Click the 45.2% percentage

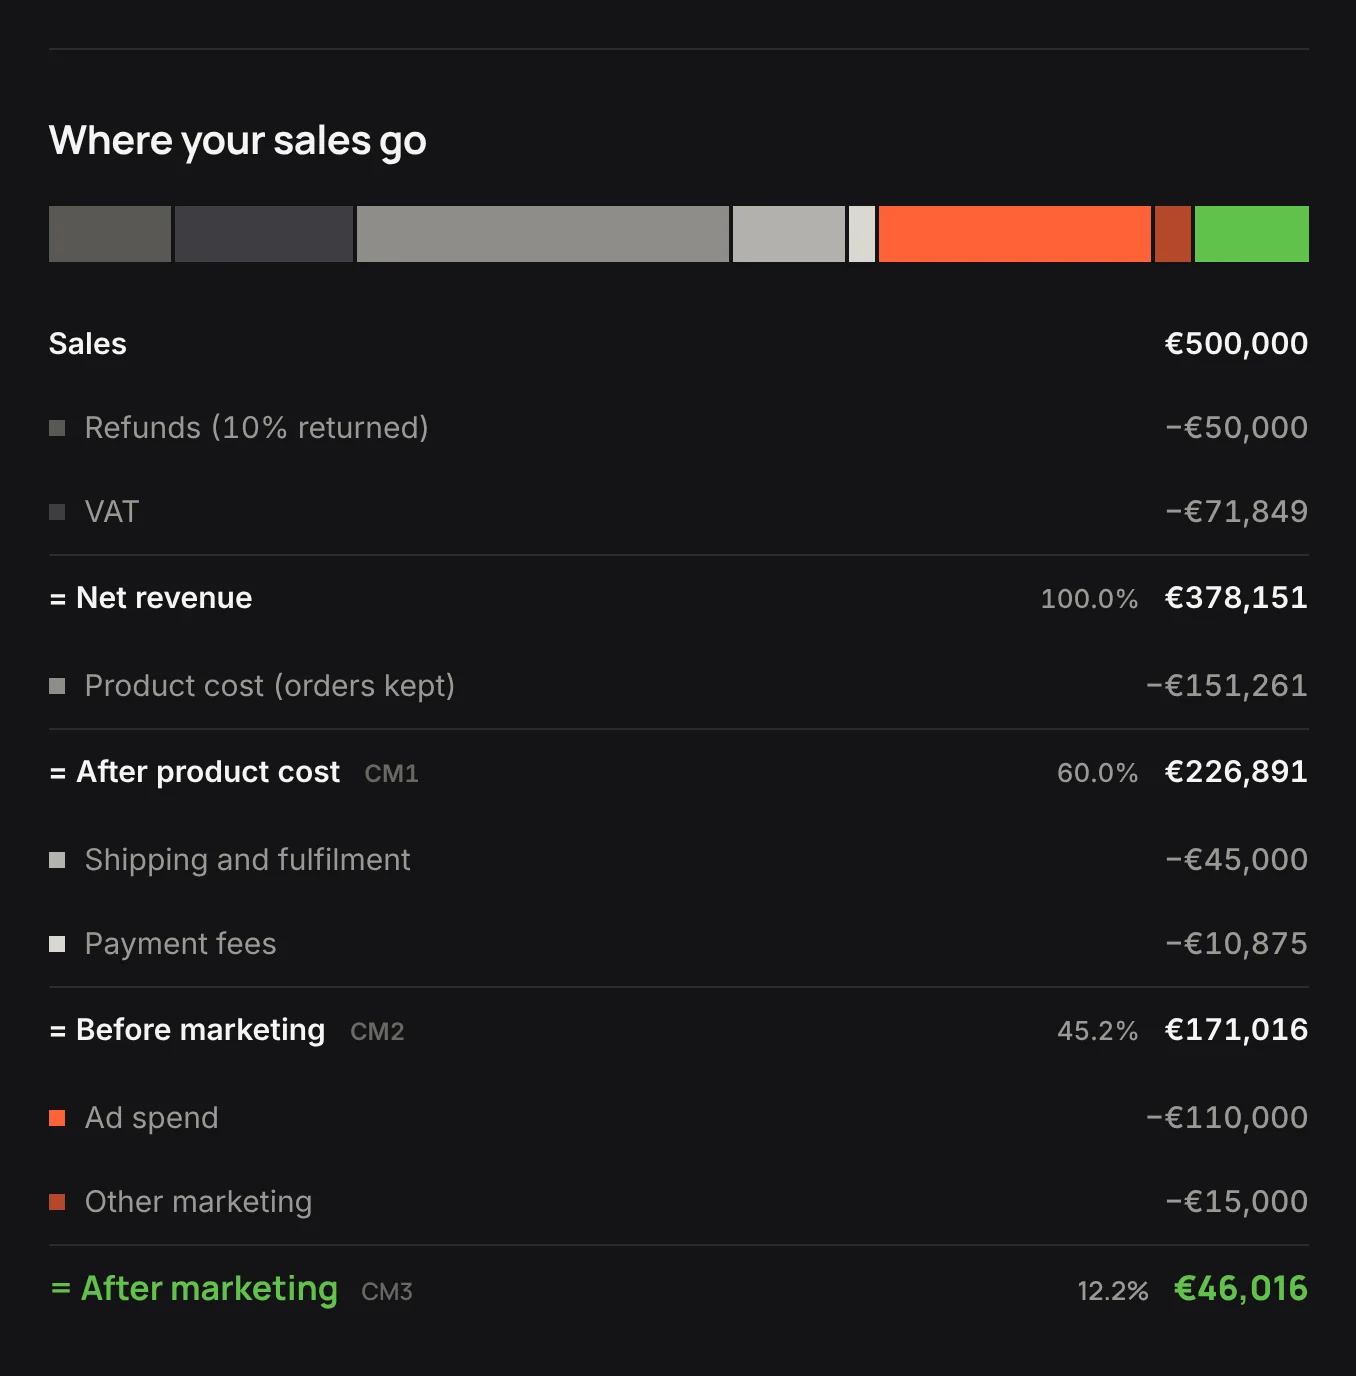[x=1098, y=1031]
